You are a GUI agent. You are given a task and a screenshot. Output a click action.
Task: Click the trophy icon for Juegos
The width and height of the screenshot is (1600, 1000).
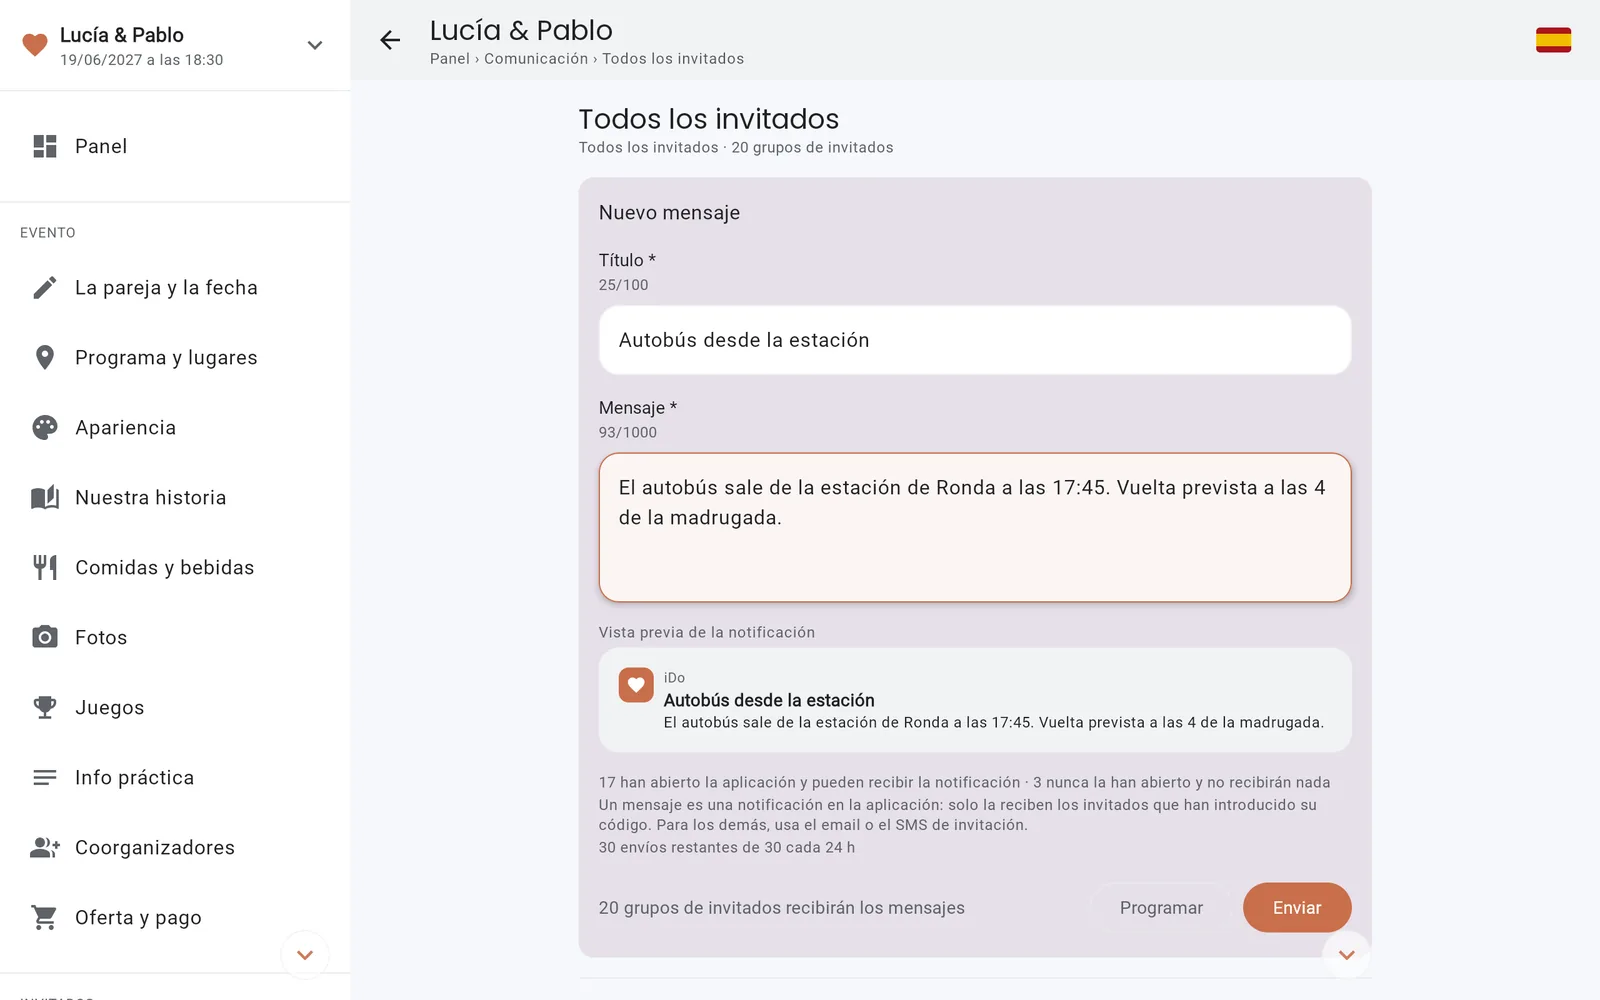pyautogui.click(x=45, y=708)
